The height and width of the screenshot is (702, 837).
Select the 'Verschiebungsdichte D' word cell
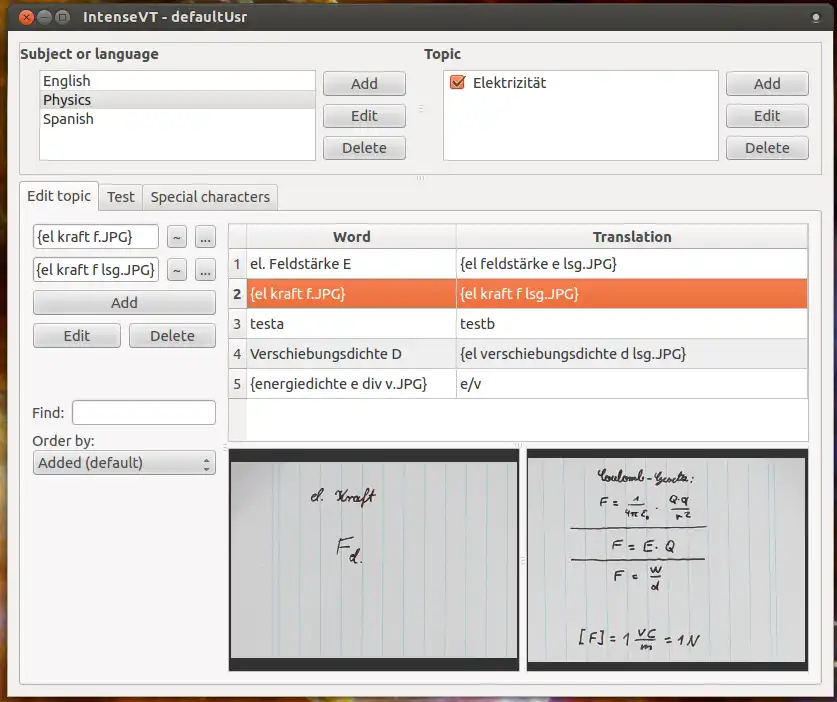coord(351,353)
